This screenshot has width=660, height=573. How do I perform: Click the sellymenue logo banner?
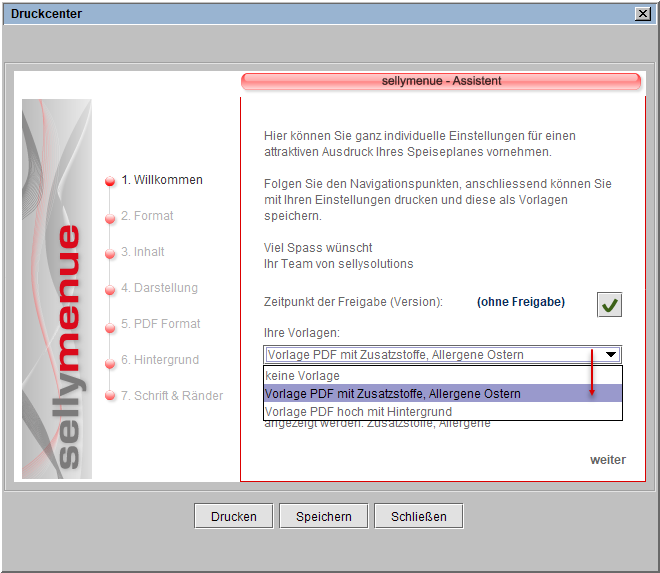(57, 288)
